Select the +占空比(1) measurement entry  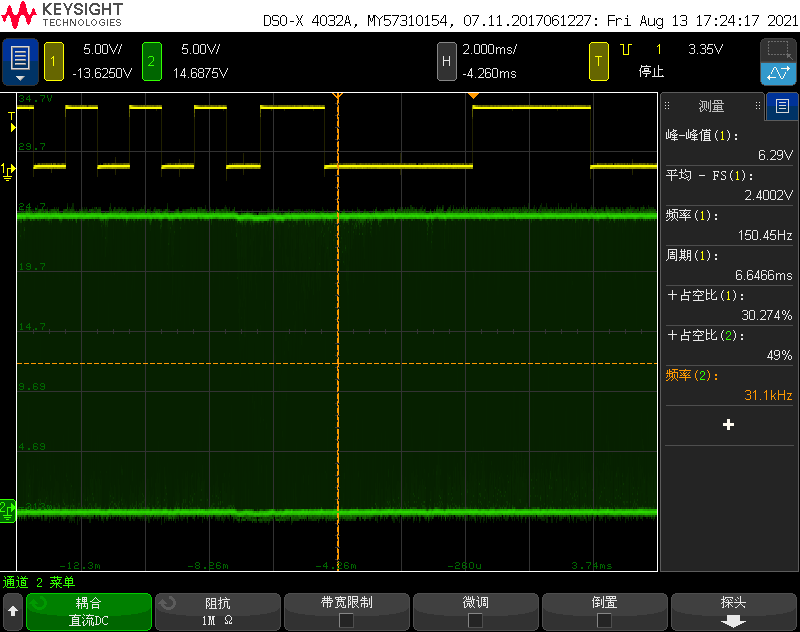click(x=729, y=305)
